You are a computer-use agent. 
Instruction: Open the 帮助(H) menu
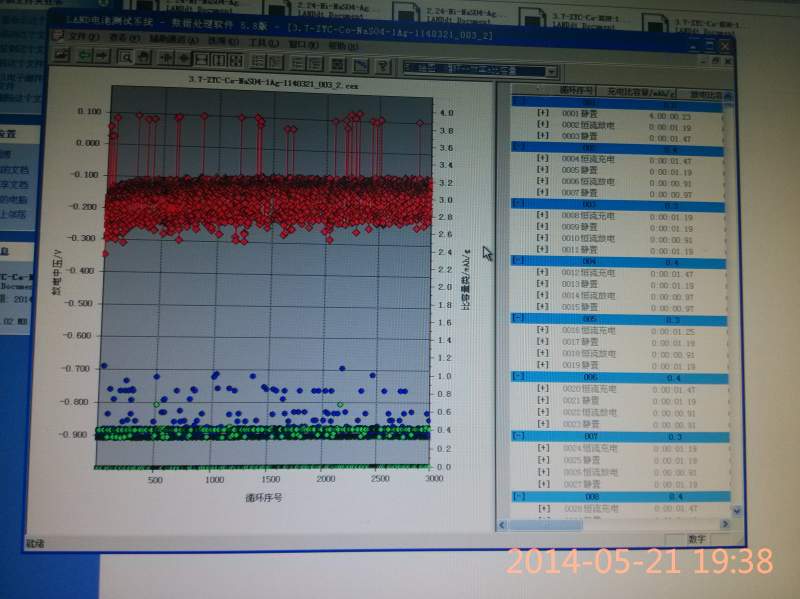(342, 45)
